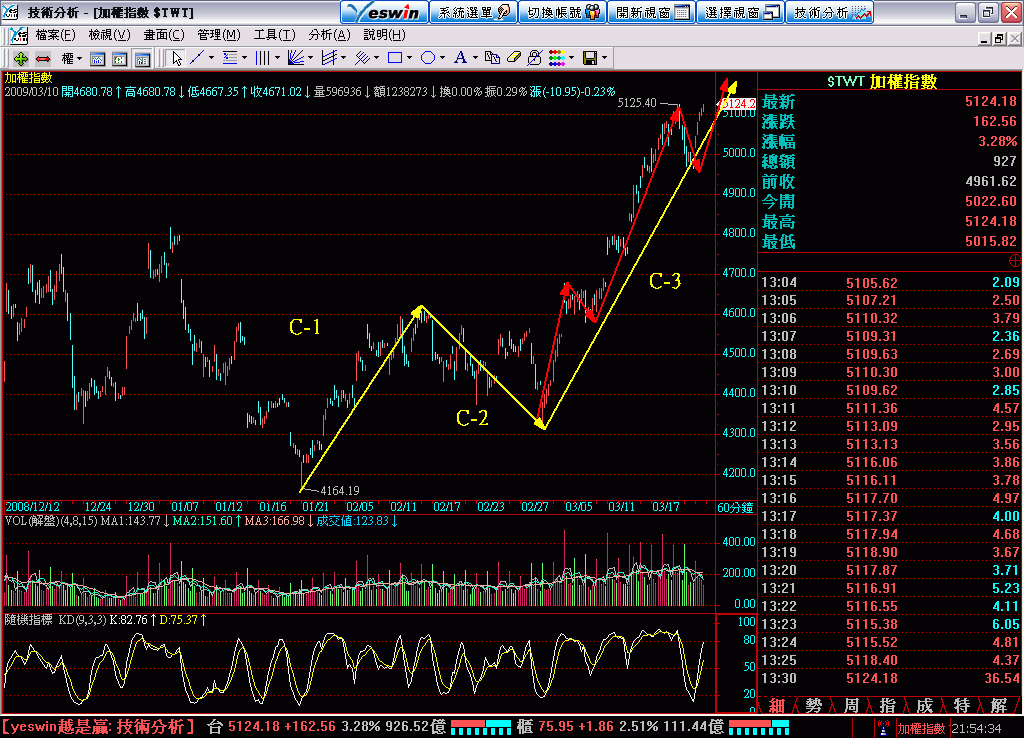Switch to the 特 tab
This screenshot has height=738, width=1024.
(962, 705)
